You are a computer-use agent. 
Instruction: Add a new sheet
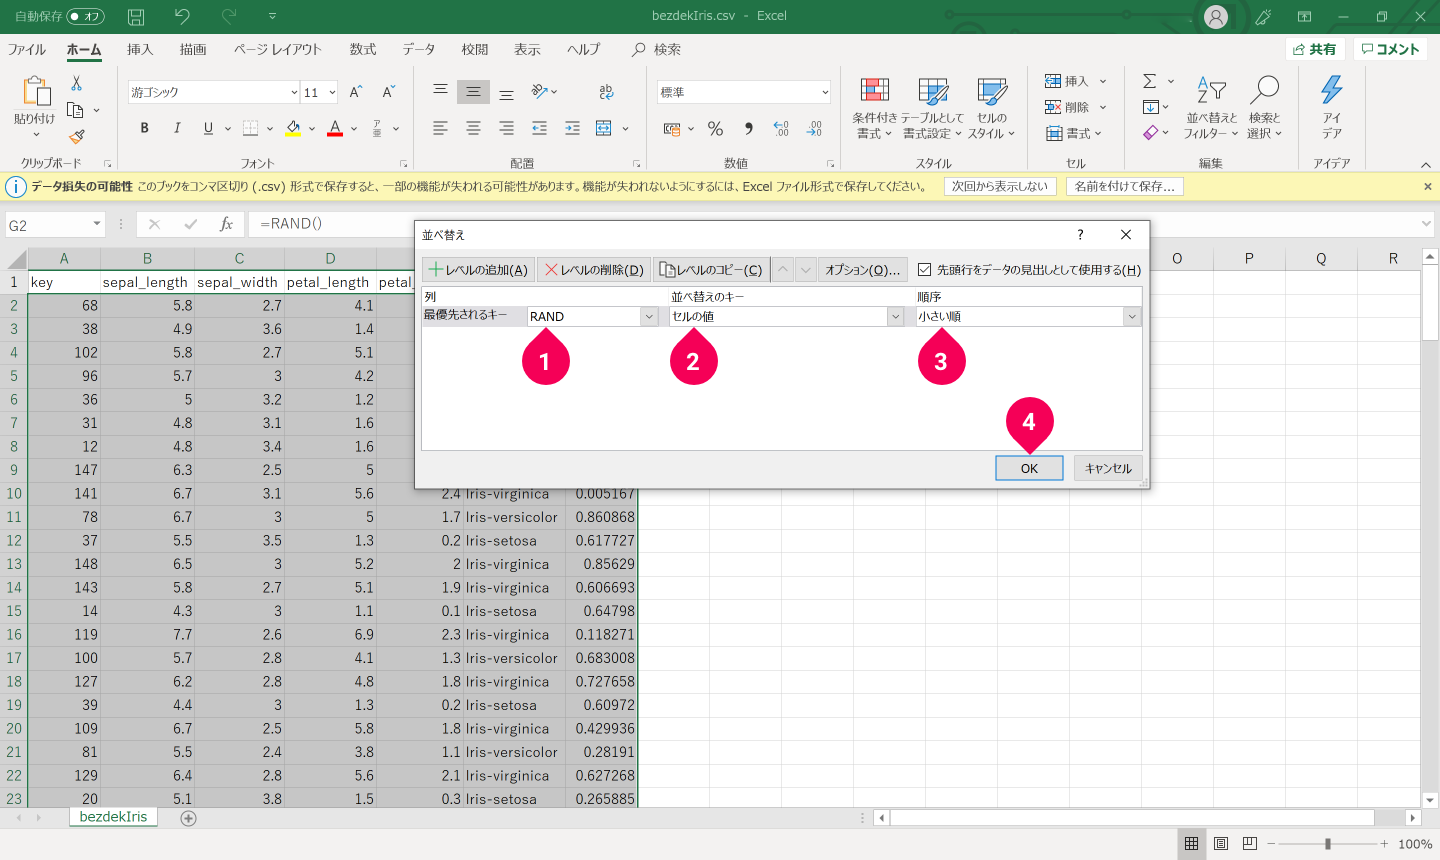[x=188, y=818]
